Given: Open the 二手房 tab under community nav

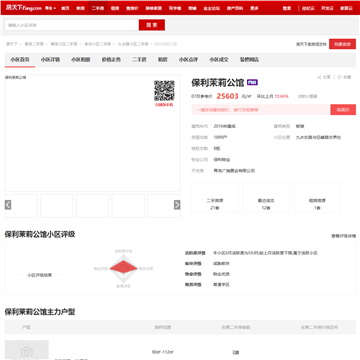Looking at the screenshot, I should pos(139,60).
